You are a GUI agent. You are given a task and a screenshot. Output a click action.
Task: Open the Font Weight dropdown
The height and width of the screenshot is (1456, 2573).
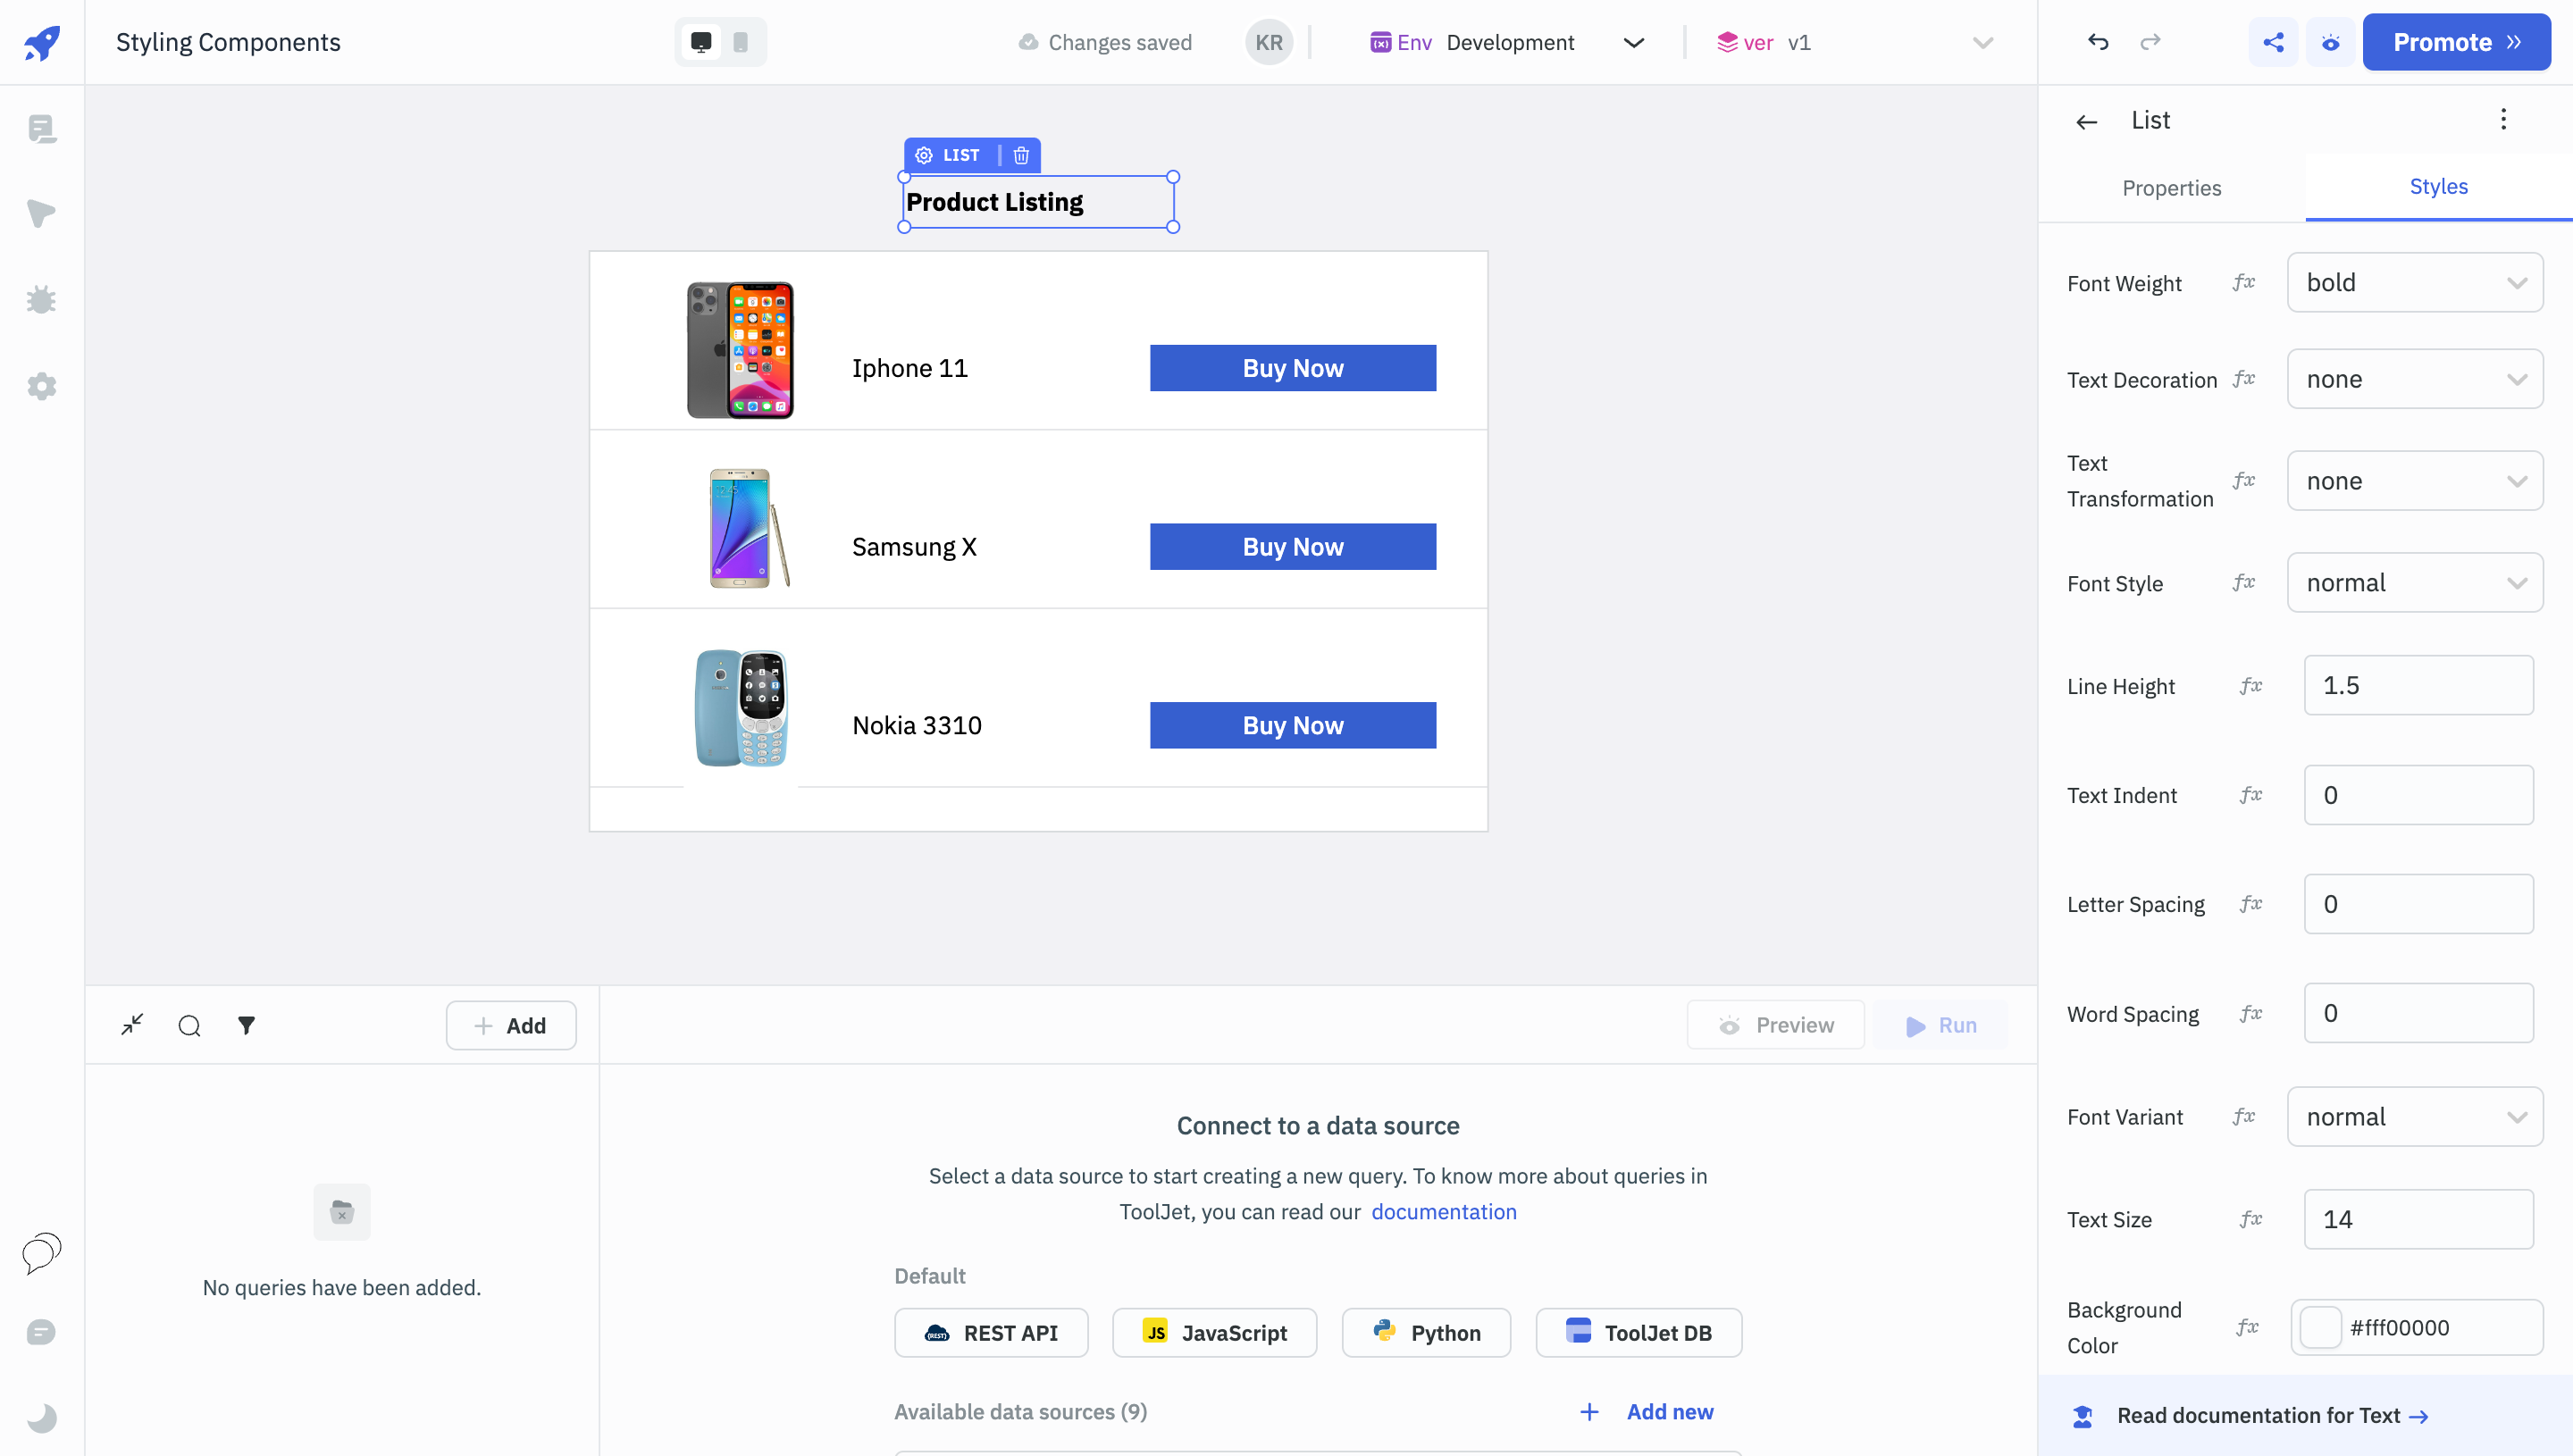(x=2414, y=283)
